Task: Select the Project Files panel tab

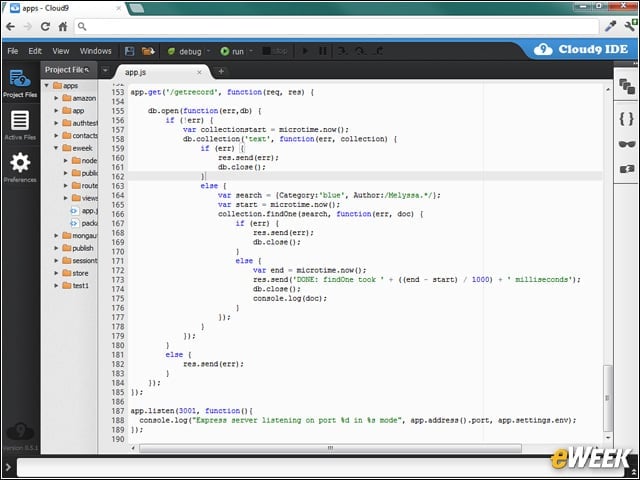Action: tap(68, 70)
